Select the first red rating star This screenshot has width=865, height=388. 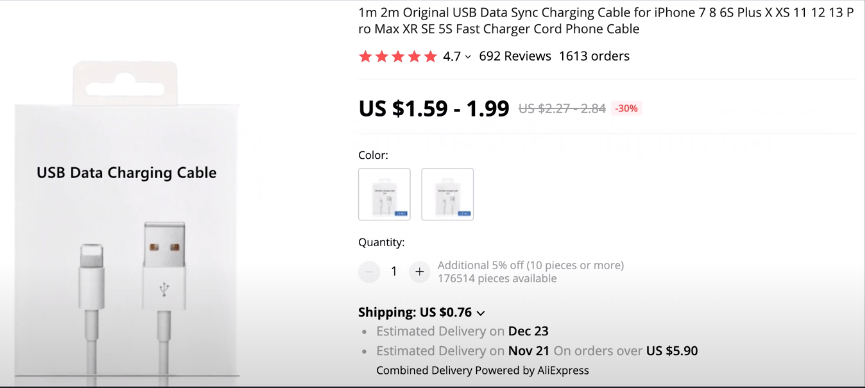tap(365, 56)
